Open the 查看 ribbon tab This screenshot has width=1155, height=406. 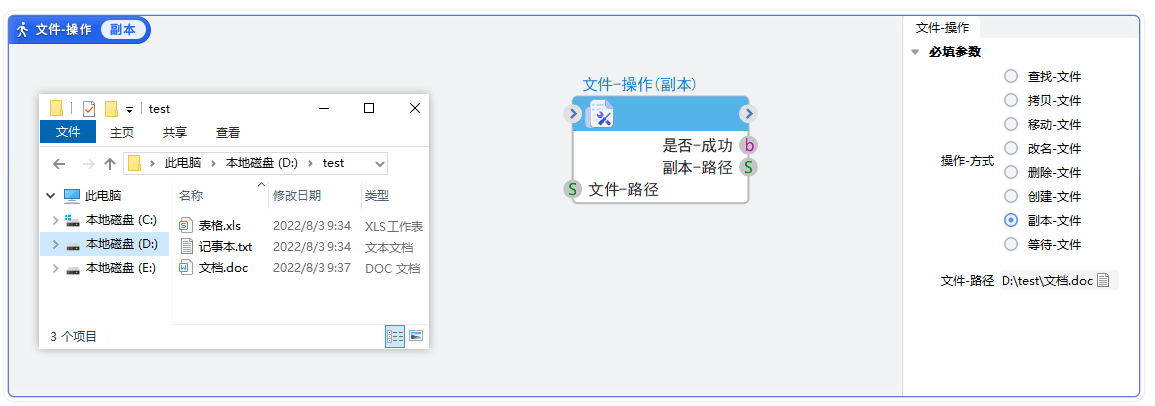point(228,133)
